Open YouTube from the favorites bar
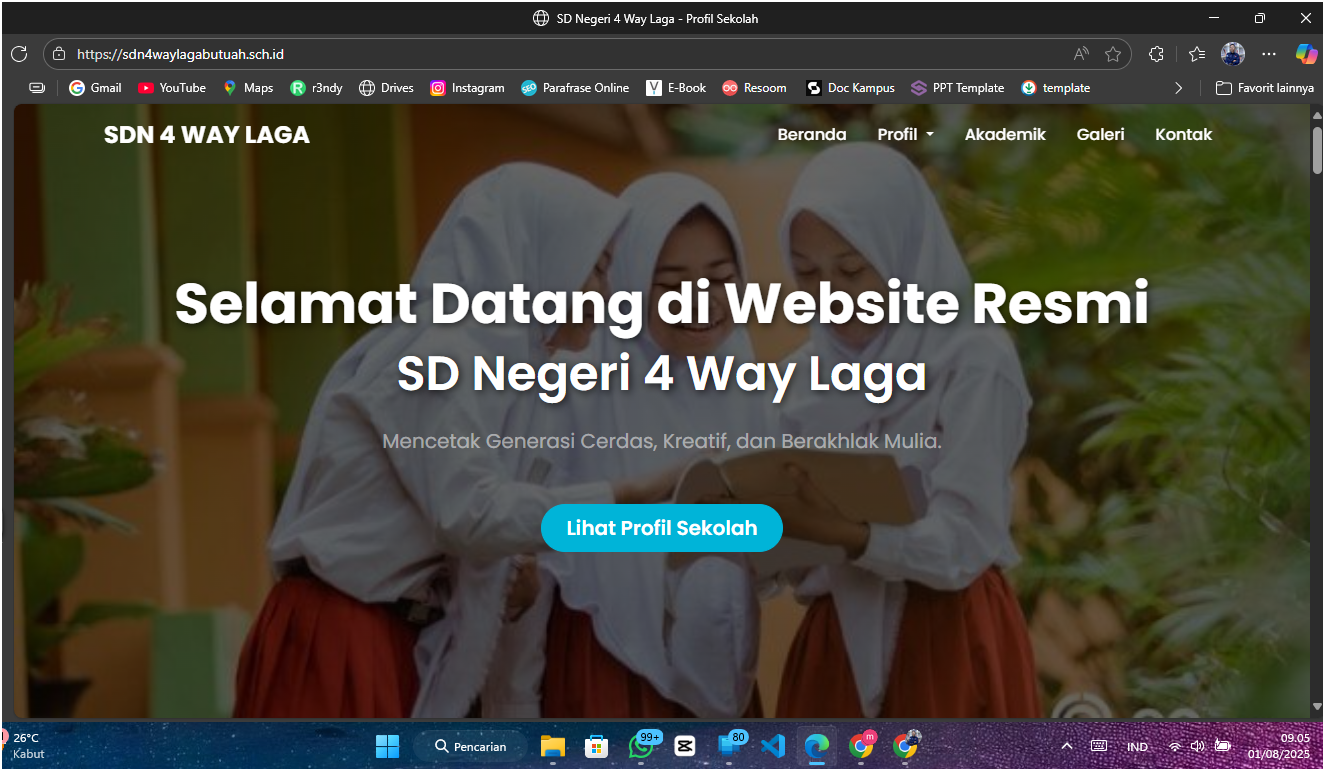This screenshot has height=771, width=1325. click(171, 87)
